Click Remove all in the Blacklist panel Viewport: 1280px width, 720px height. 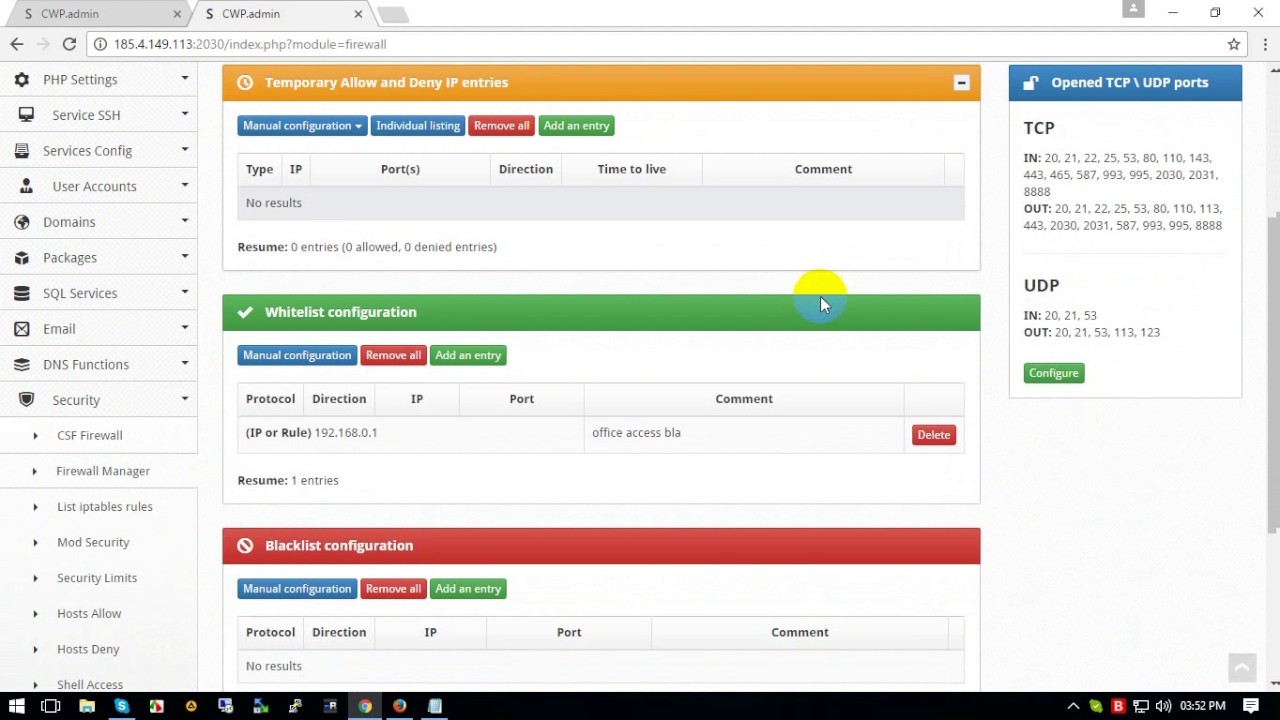(x=393, y=589)
